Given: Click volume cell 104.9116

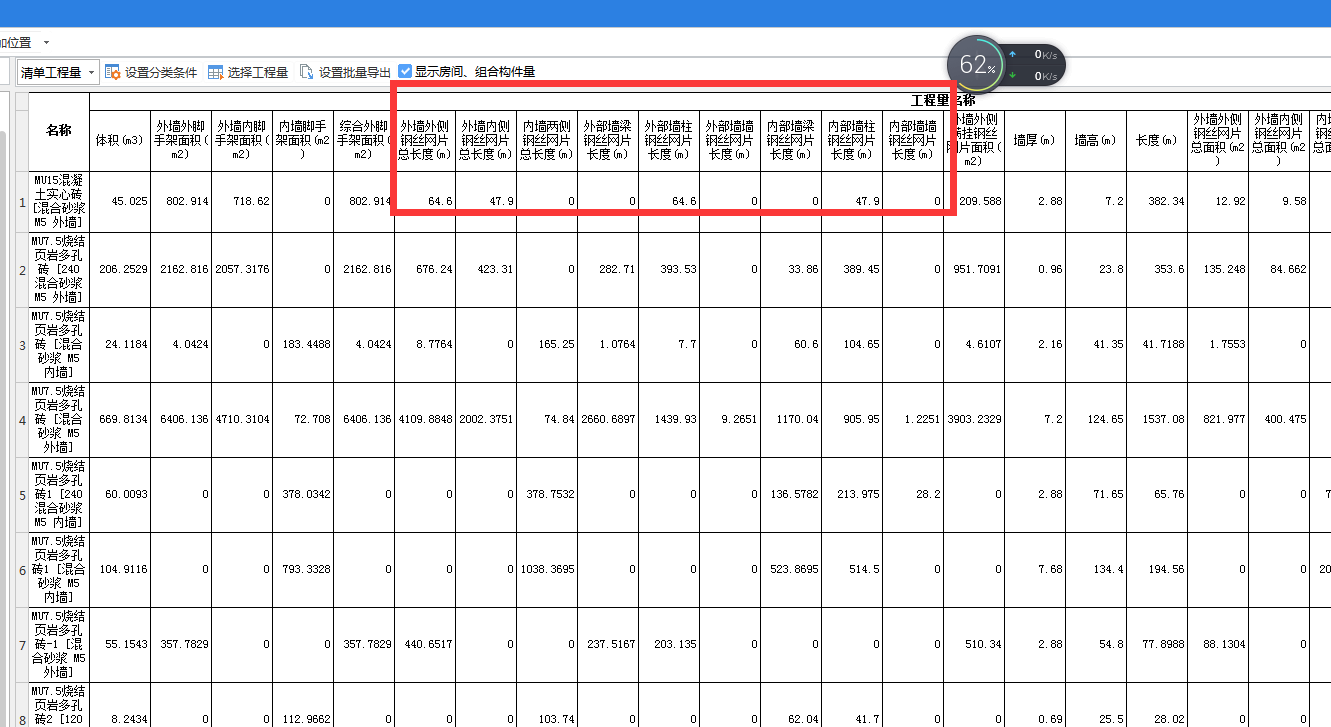Looking at the screenshot, I should 120,570.
